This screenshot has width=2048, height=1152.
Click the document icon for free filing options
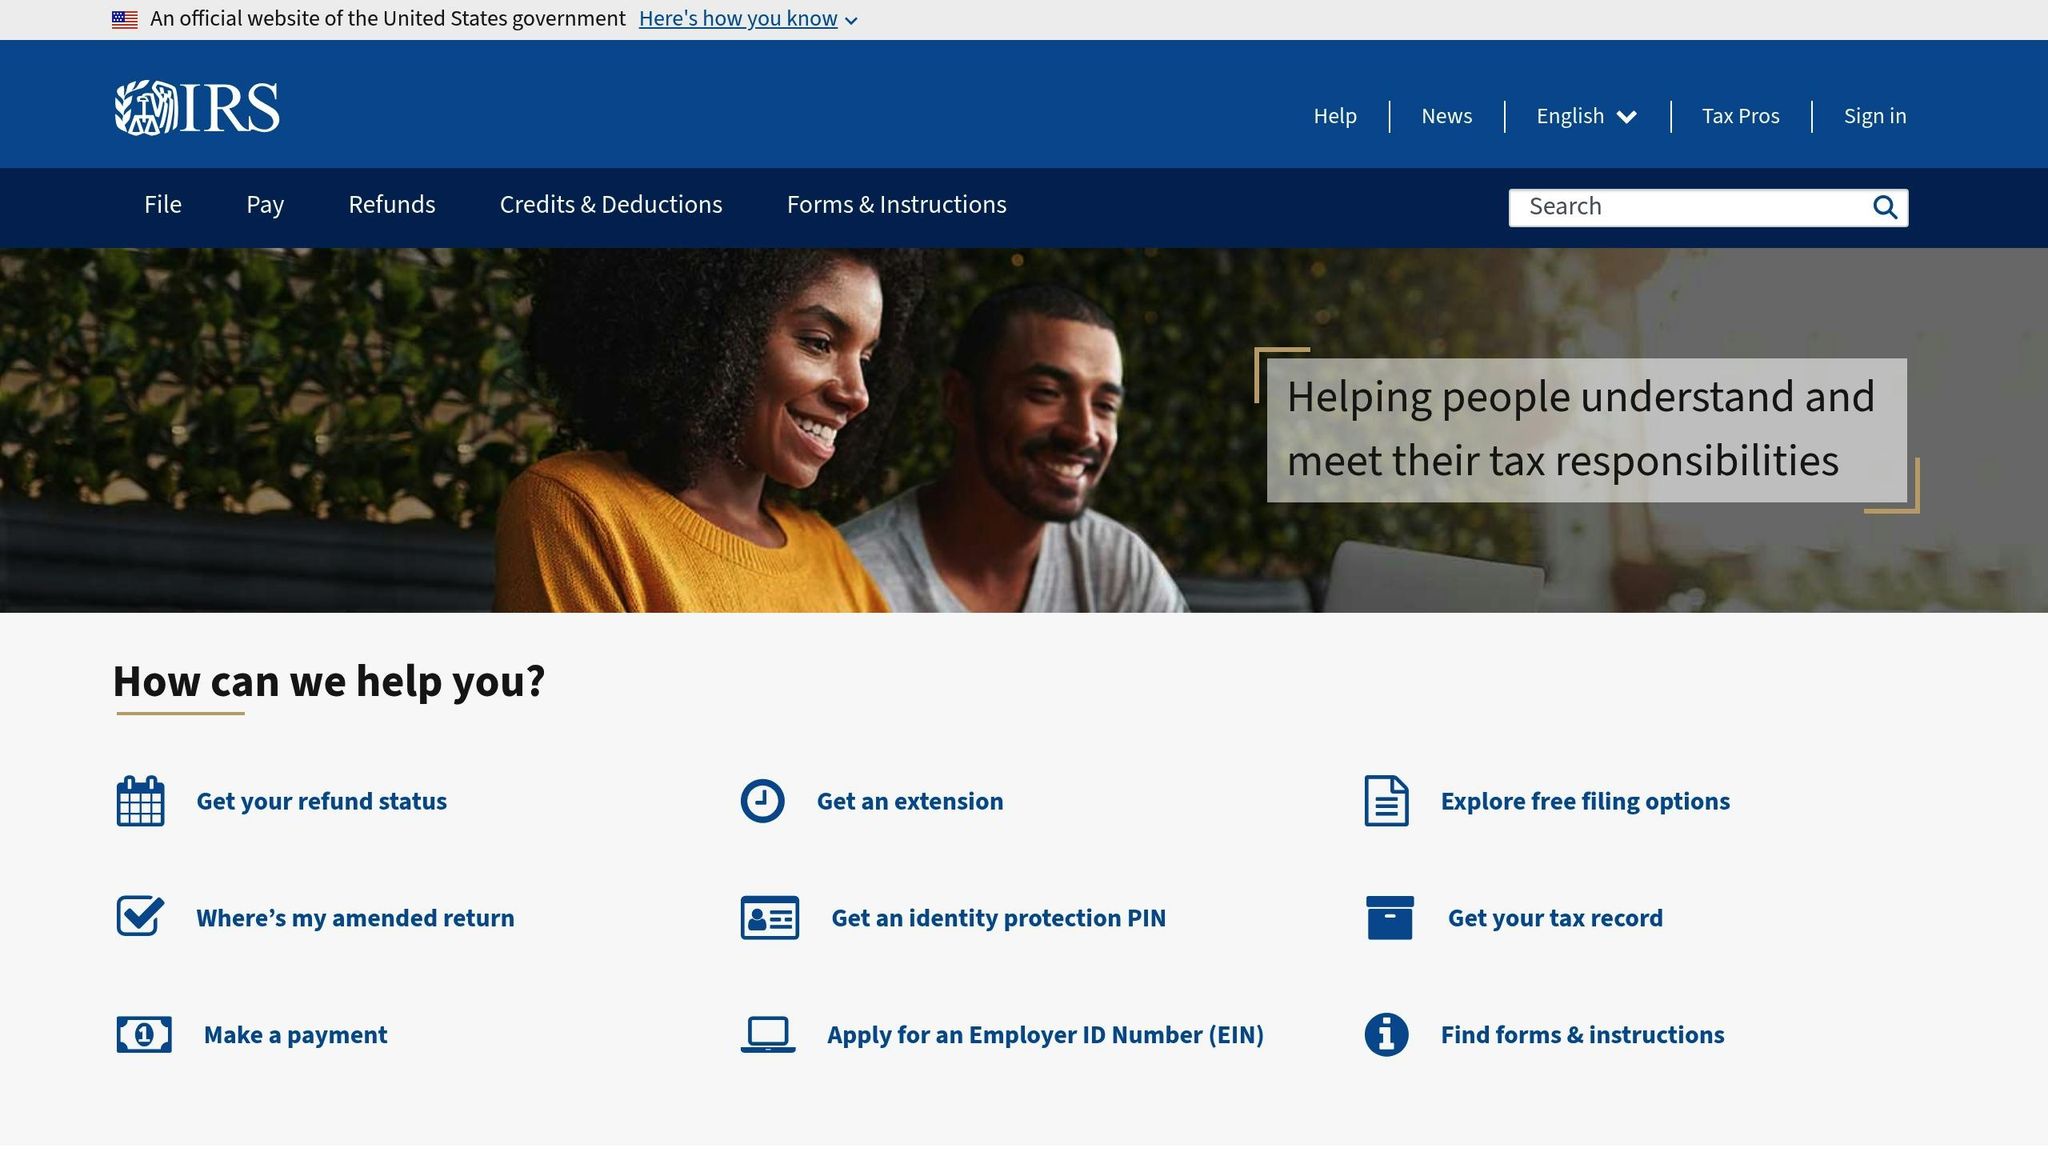pos(1386,800)
